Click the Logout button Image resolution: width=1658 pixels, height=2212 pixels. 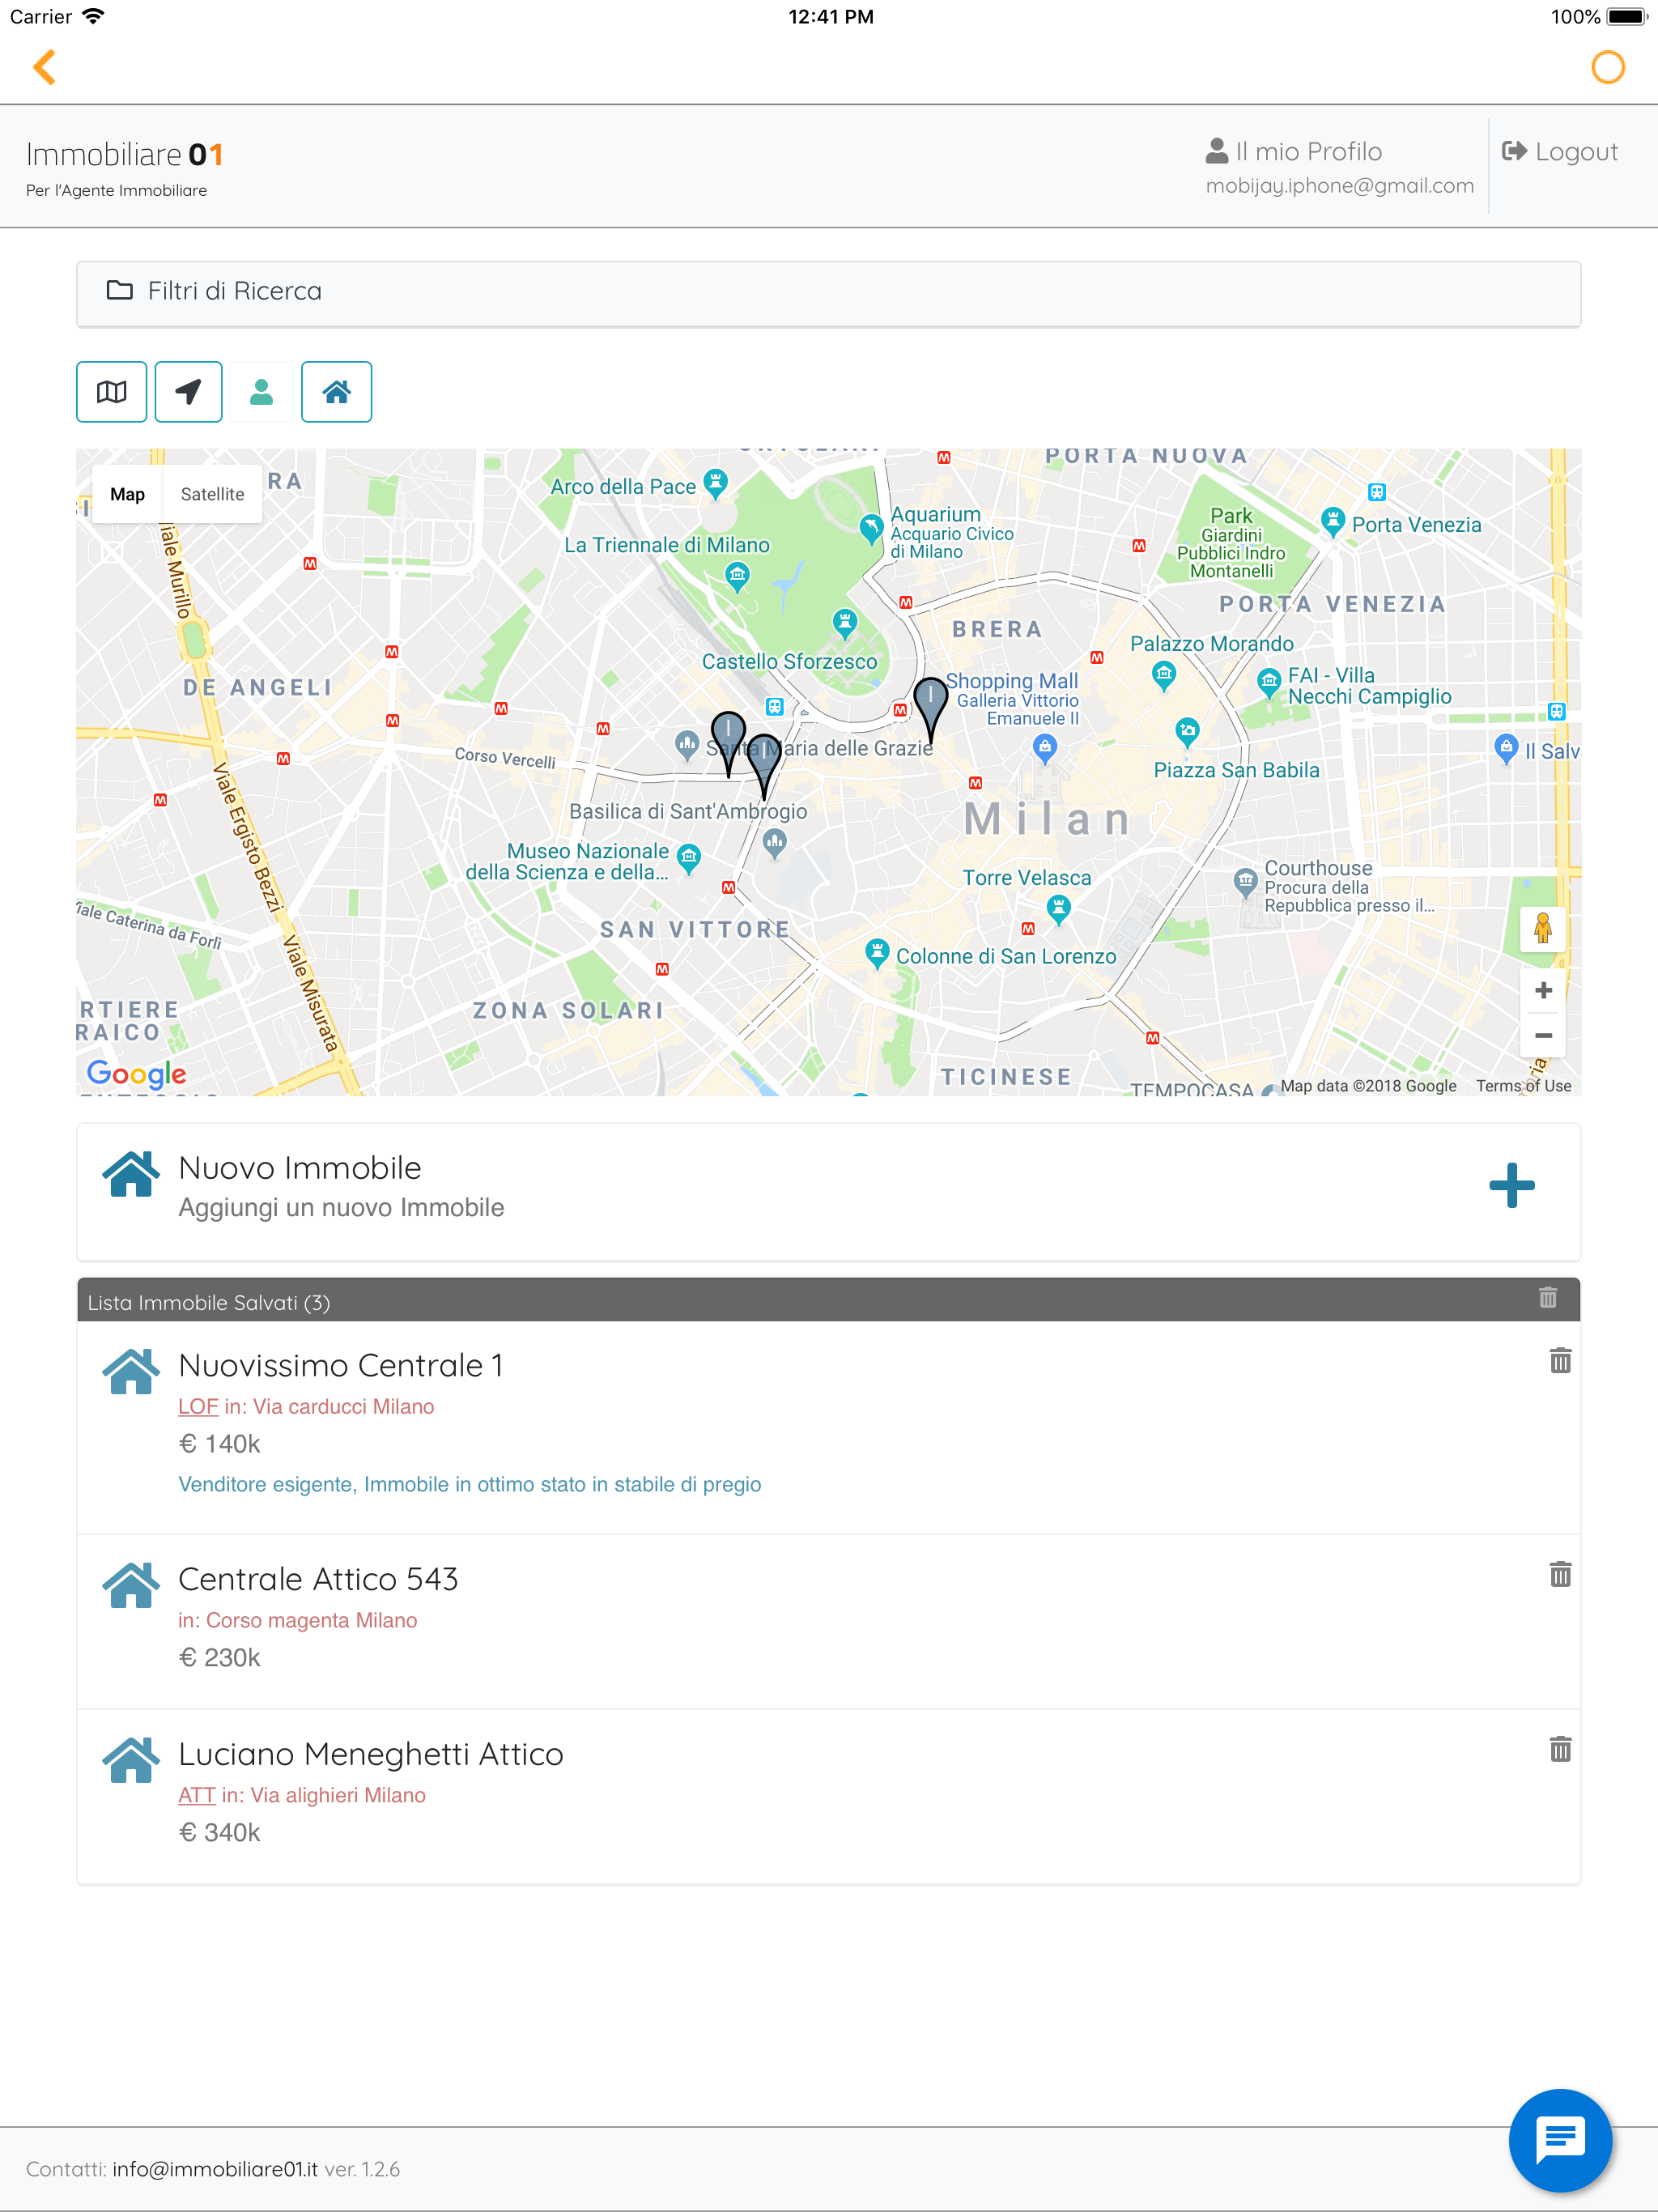pyautogui.click(x=1559, y=151)
